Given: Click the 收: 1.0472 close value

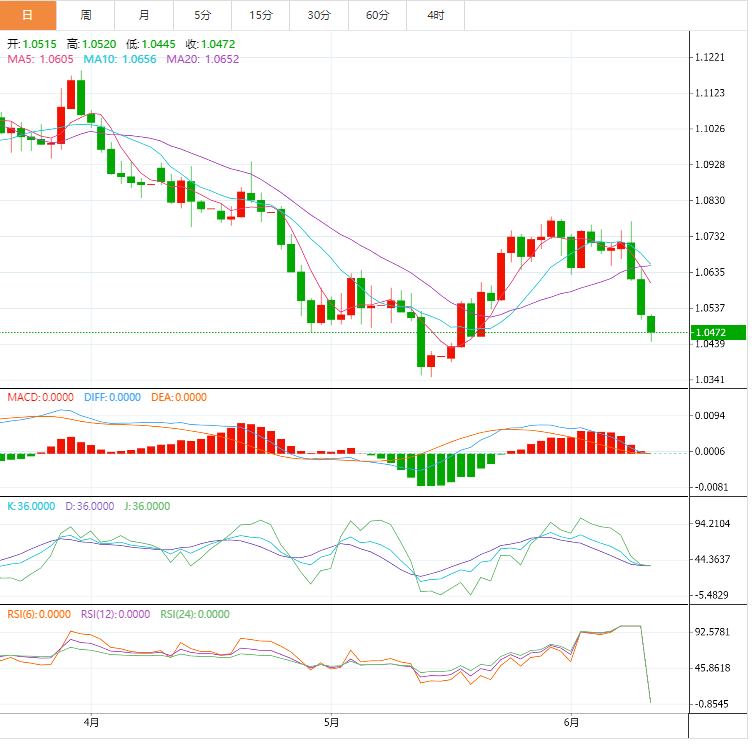Looking at the screenshot, I should [x=211, y=44].
